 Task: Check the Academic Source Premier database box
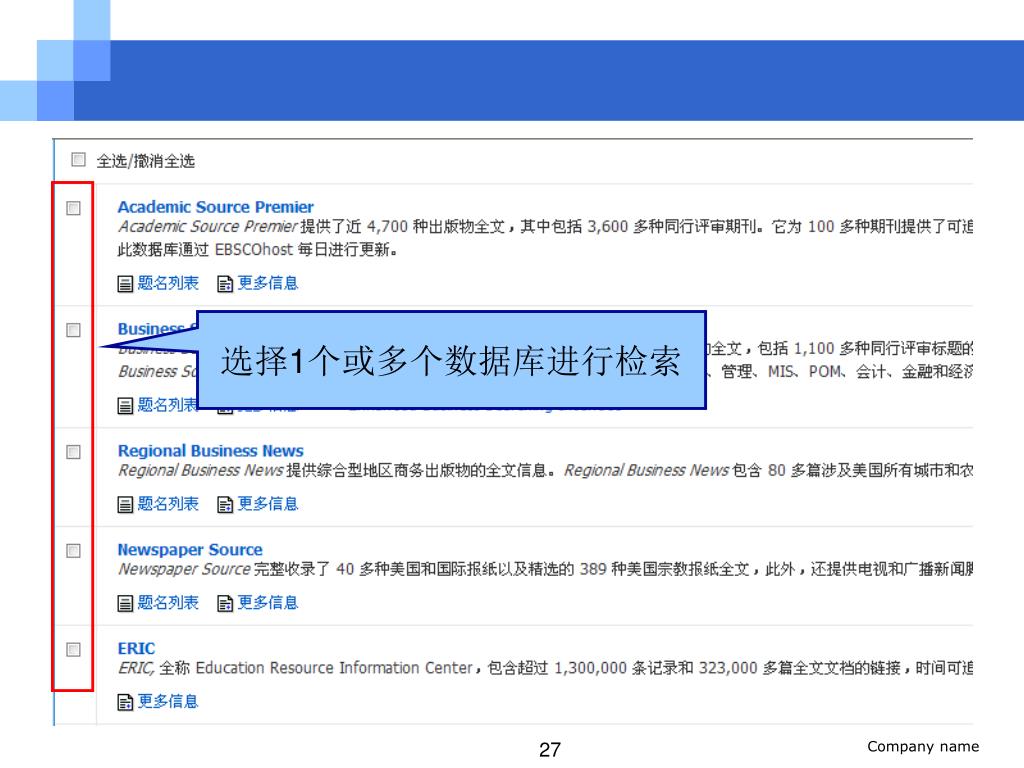coord(74,208)
